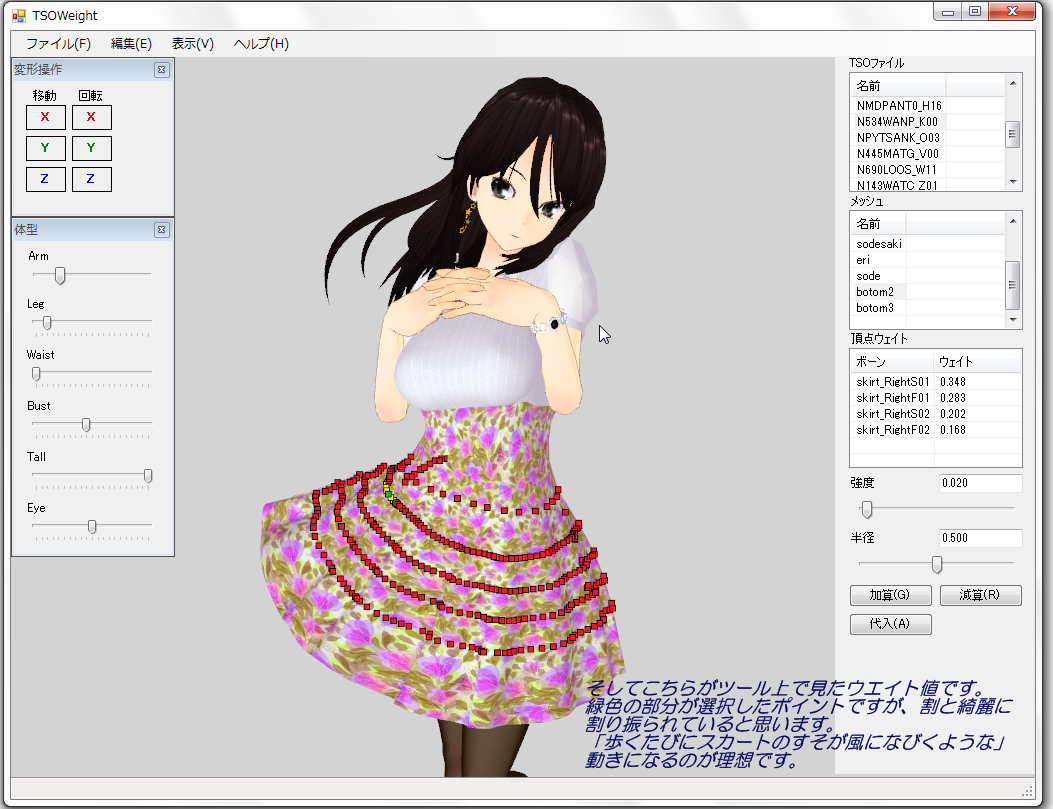This screenshot has width=1053, height=809.
Task: Close the 変形操作 panel
Action: click(x=161, y=70)
